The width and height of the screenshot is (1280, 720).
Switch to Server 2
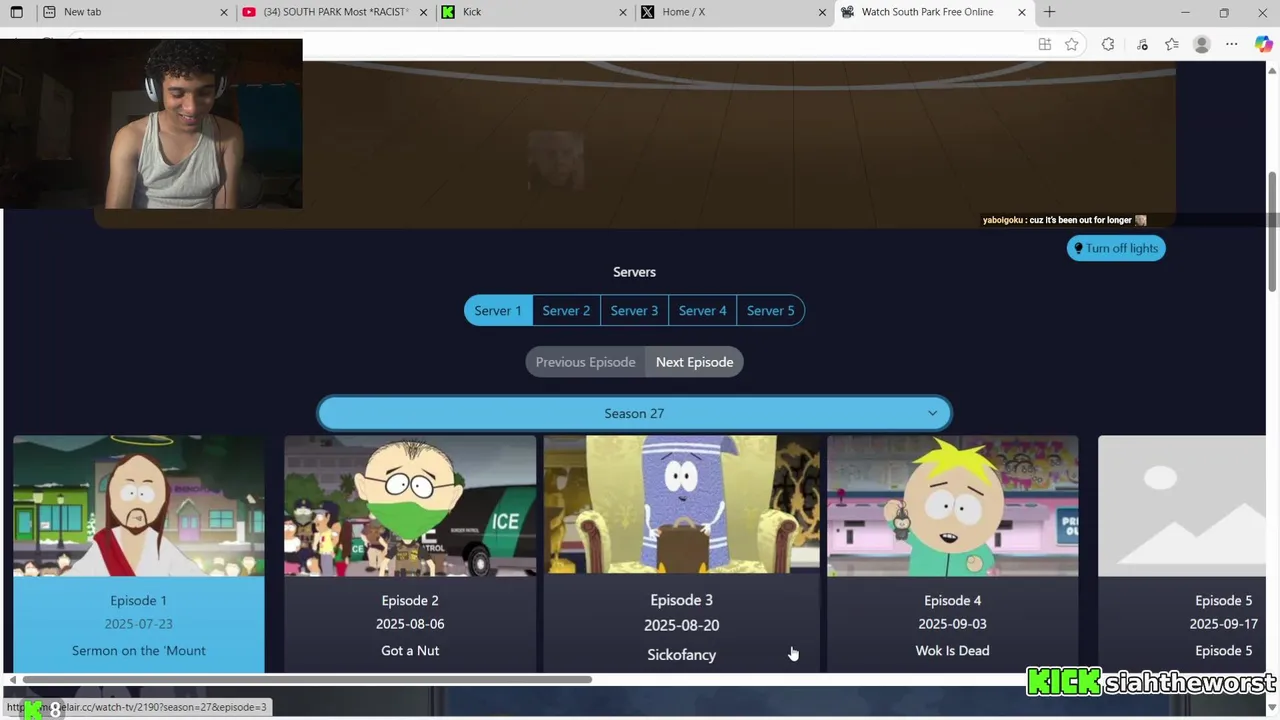pos(566,310)
